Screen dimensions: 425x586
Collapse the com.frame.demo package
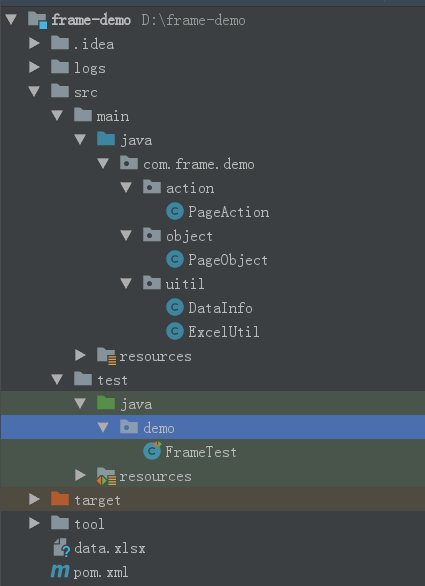pyautogui.click(x=103, y=163)
